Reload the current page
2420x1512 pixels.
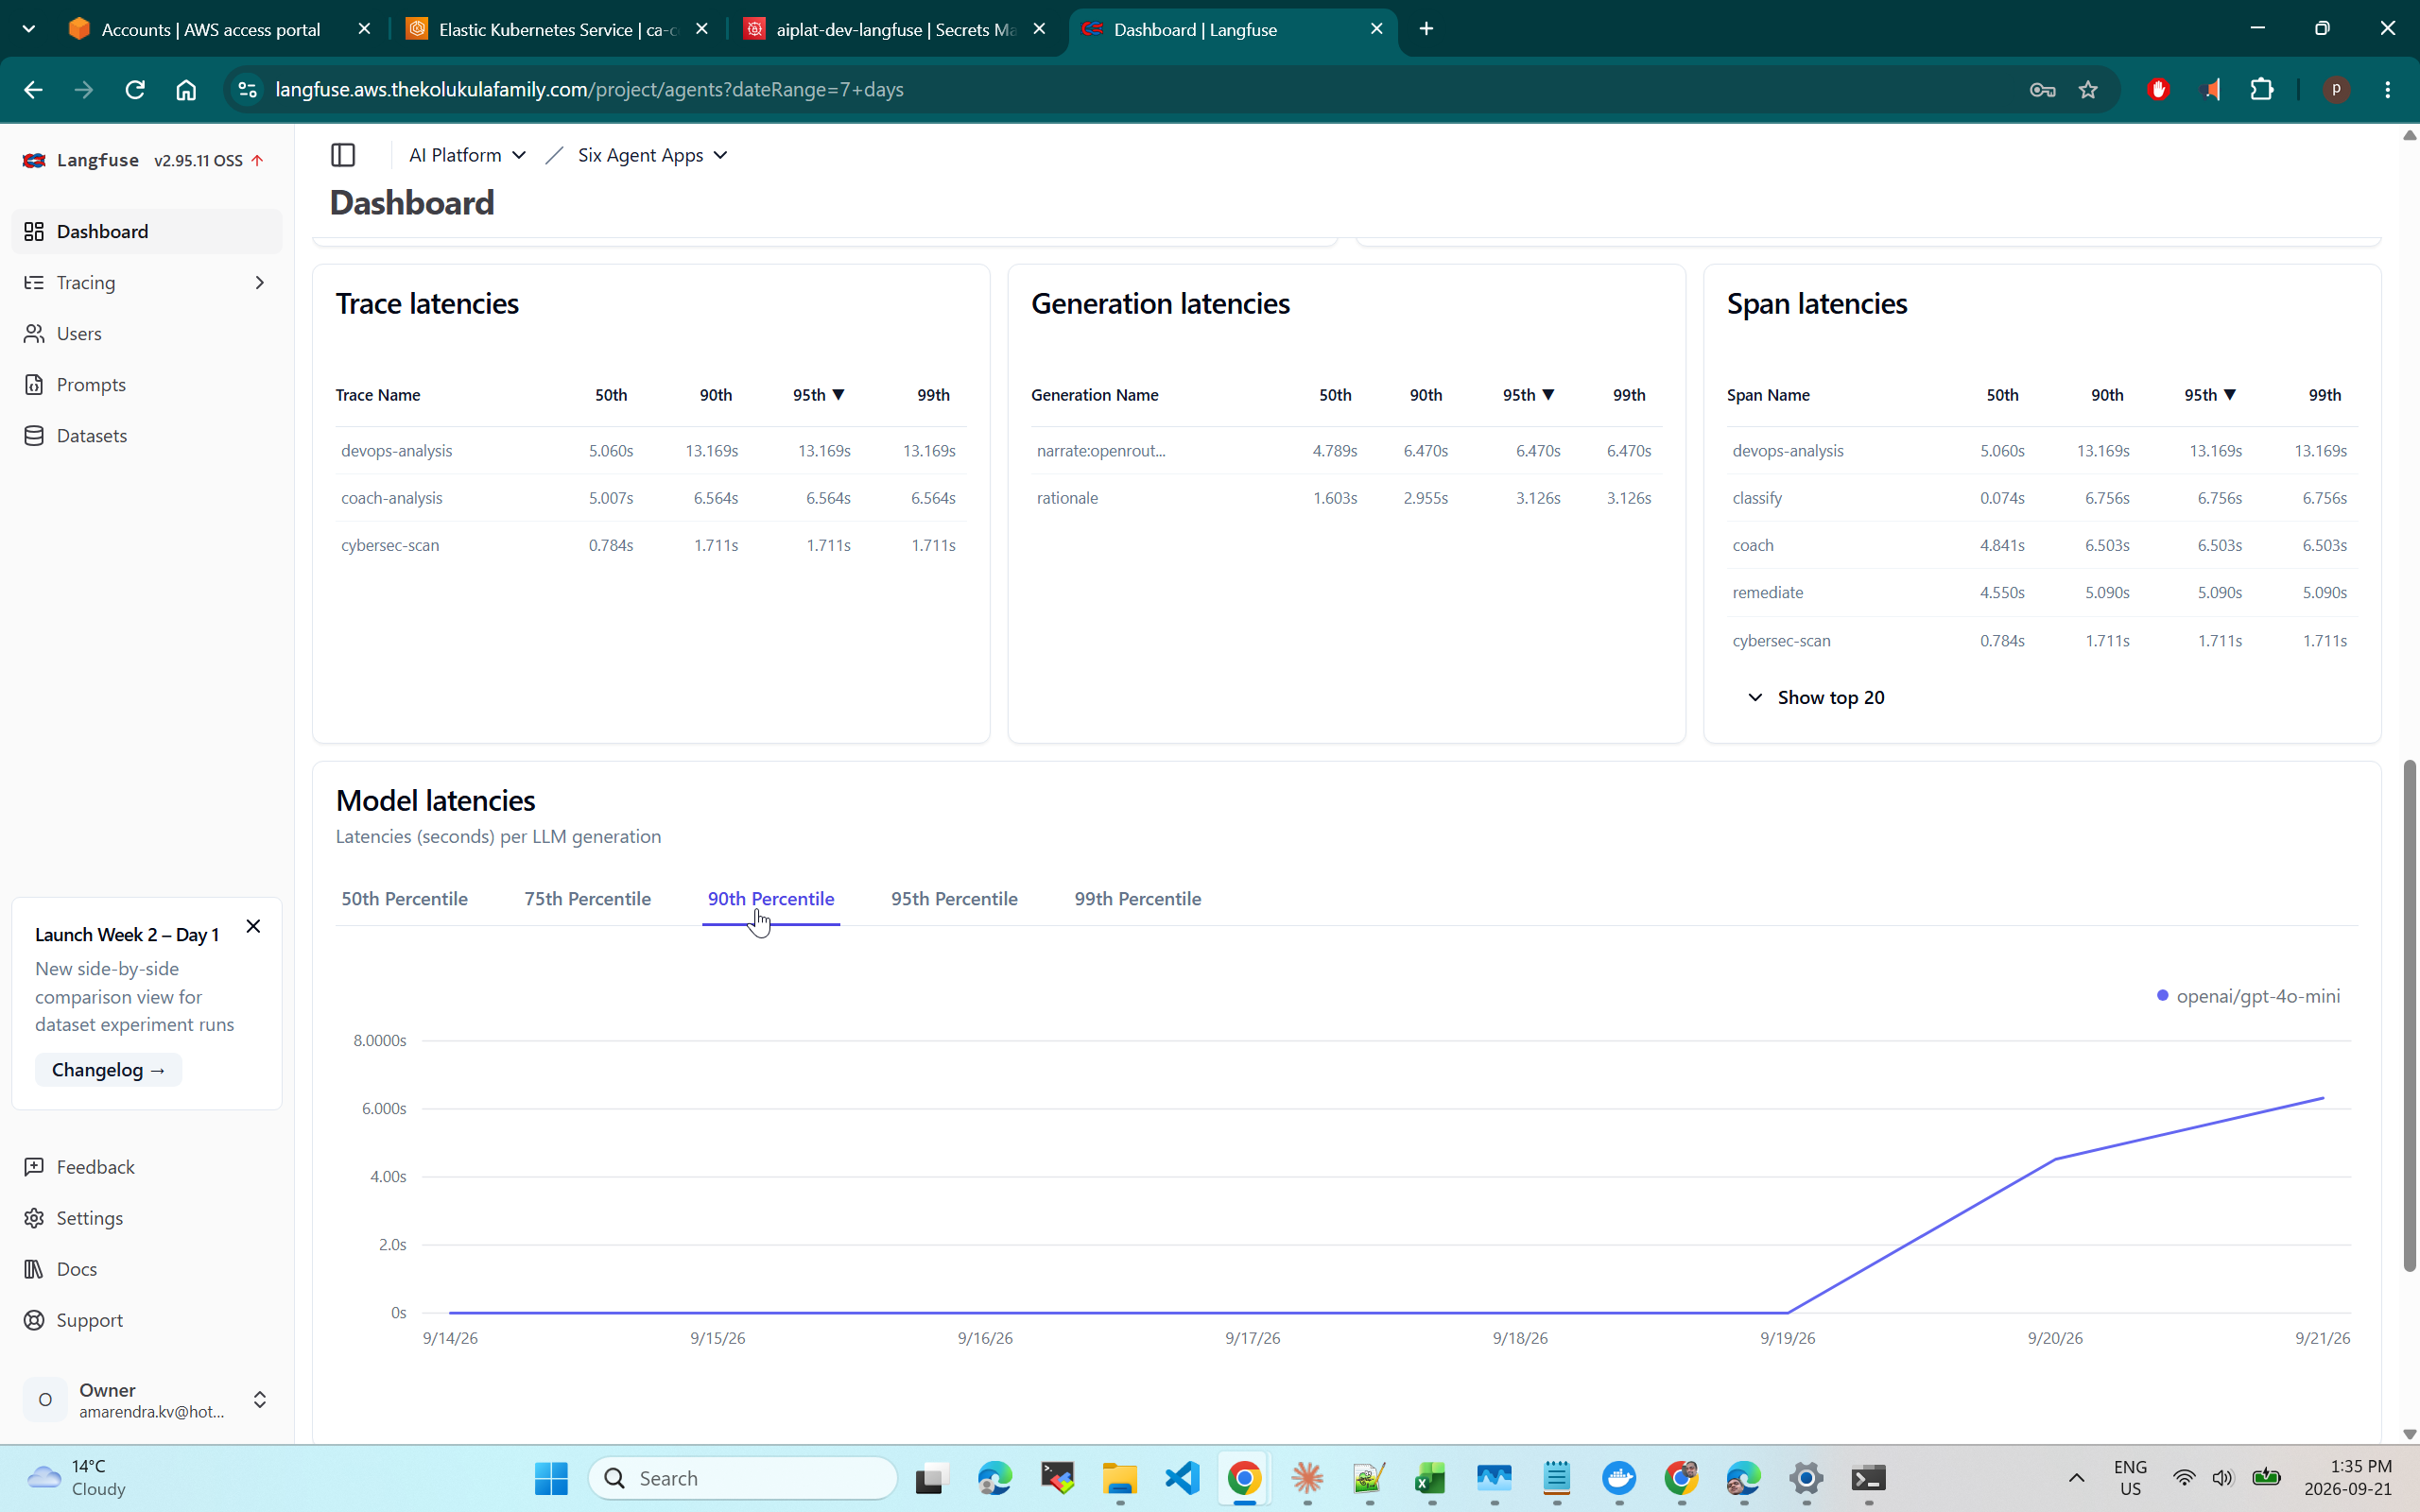tap(135, 90)
